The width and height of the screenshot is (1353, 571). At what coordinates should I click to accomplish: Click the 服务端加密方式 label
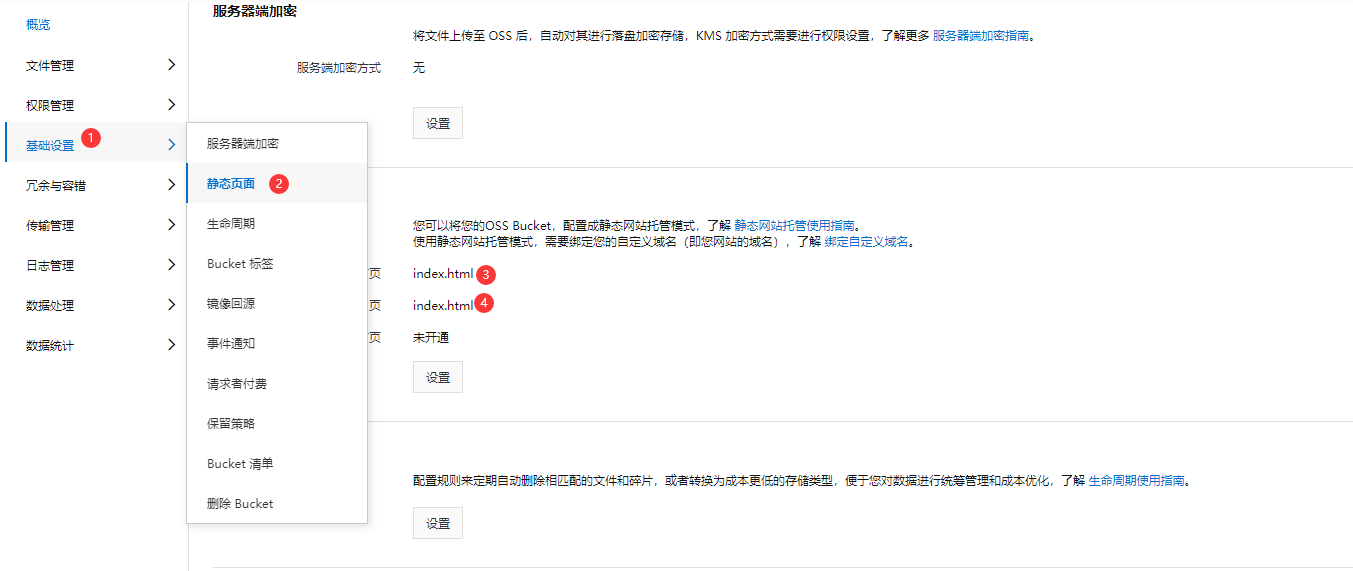(x=339, y=68)
